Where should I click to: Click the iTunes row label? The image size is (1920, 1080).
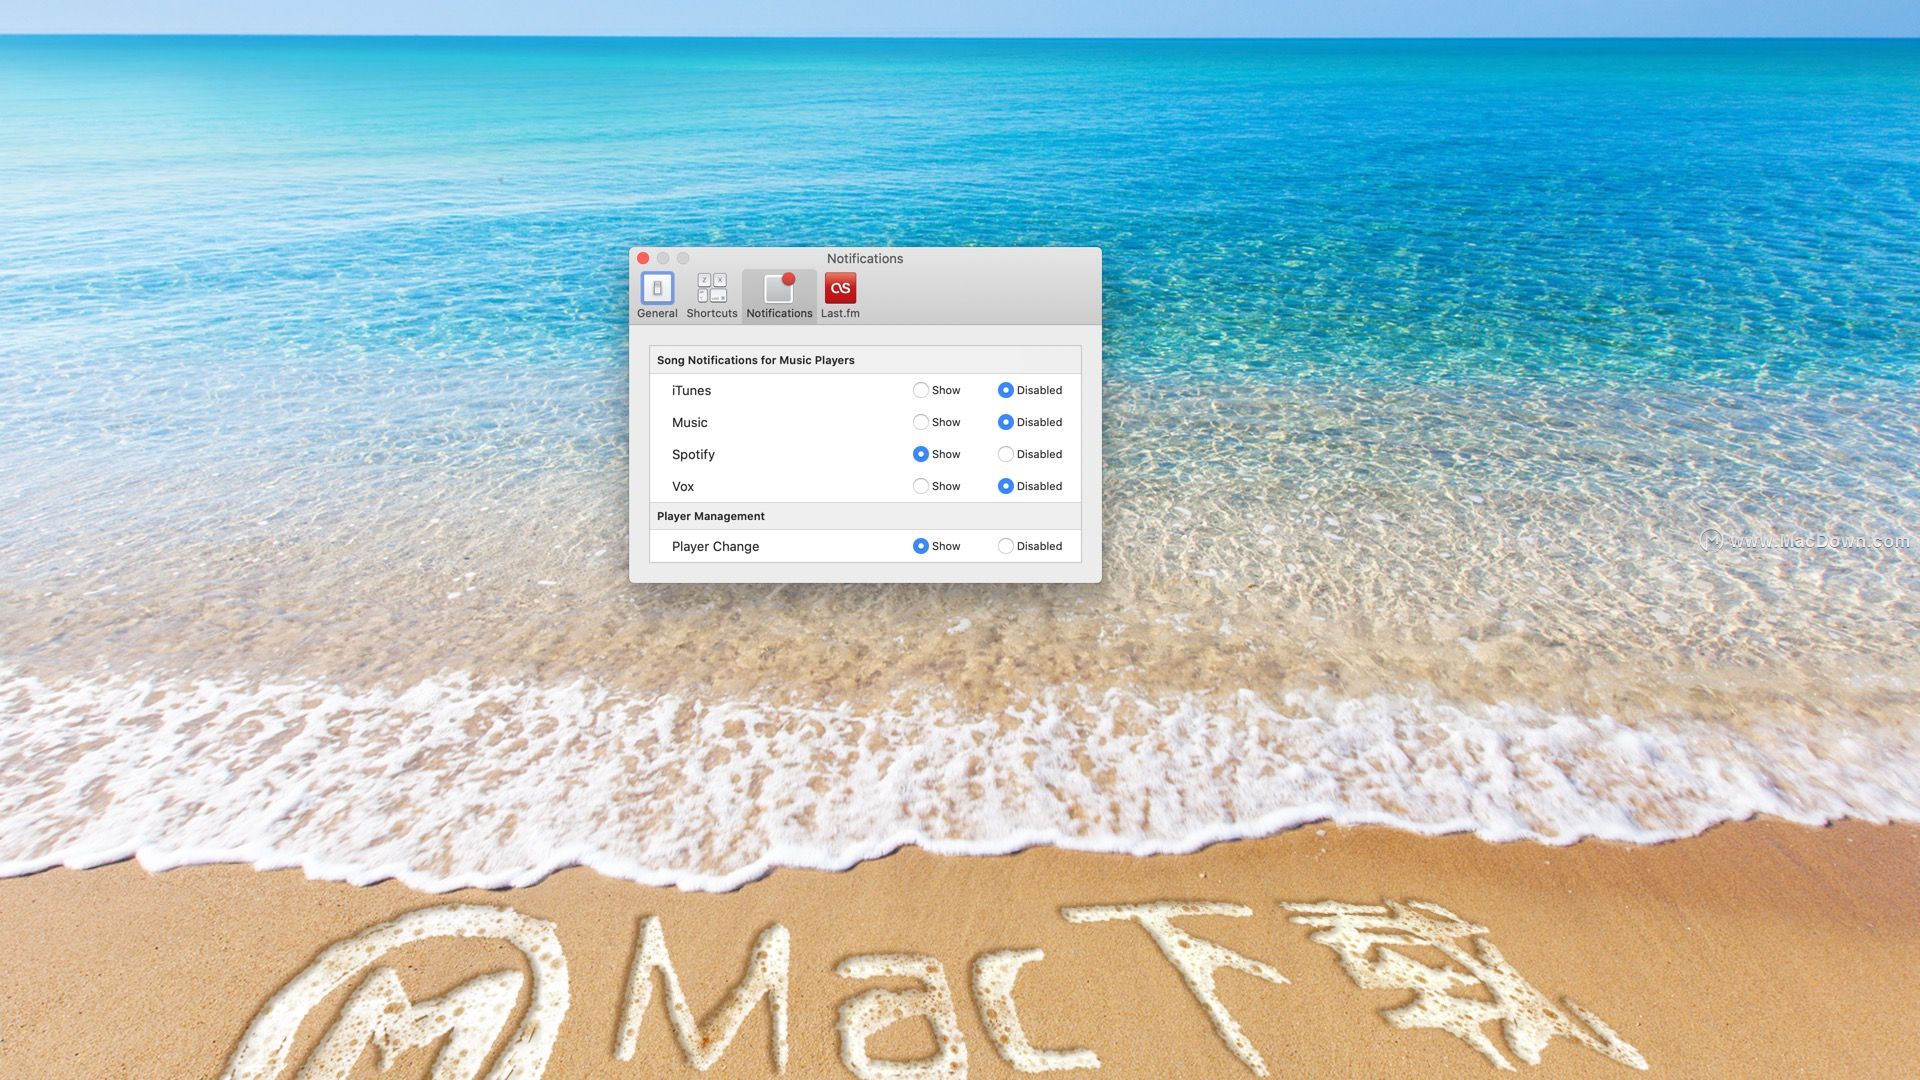point(691,390)
